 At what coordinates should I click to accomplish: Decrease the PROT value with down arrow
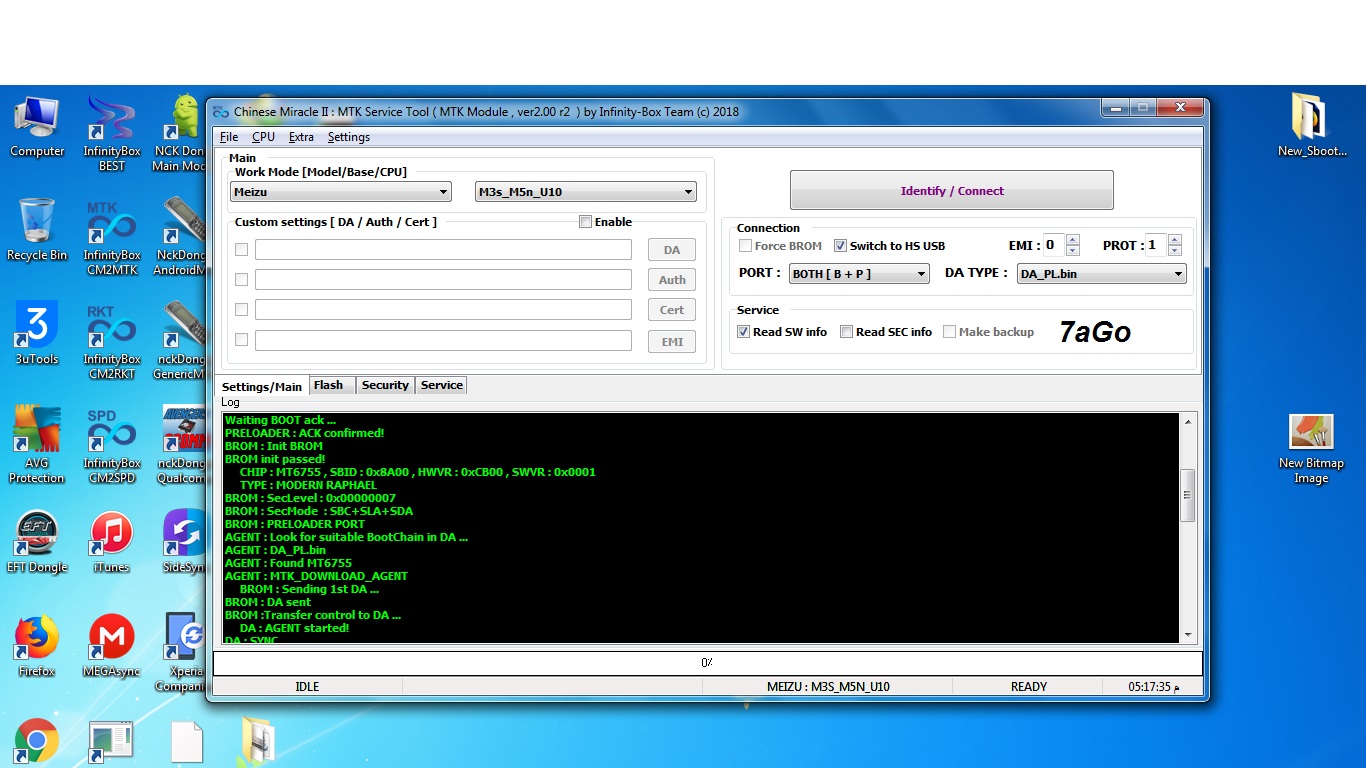(x=1175, y=251)
